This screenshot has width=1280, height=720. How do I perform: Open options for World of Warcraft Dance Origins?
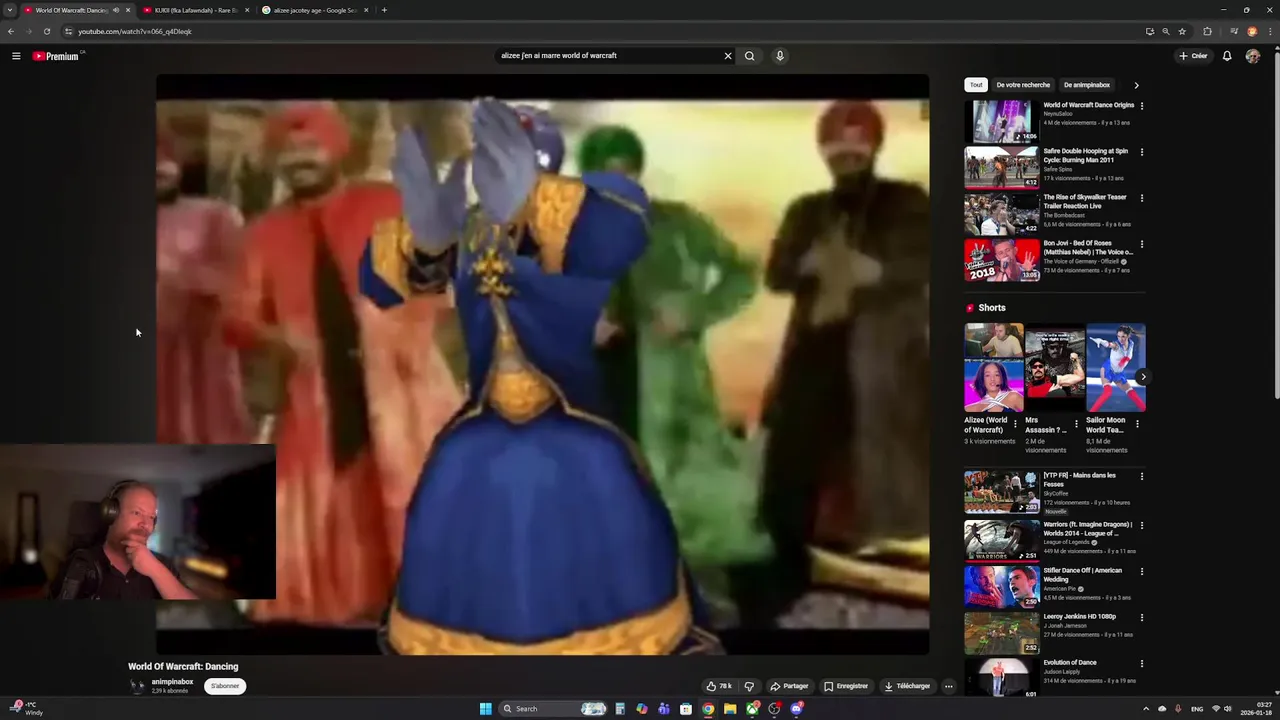click(x=1142, y=106)
